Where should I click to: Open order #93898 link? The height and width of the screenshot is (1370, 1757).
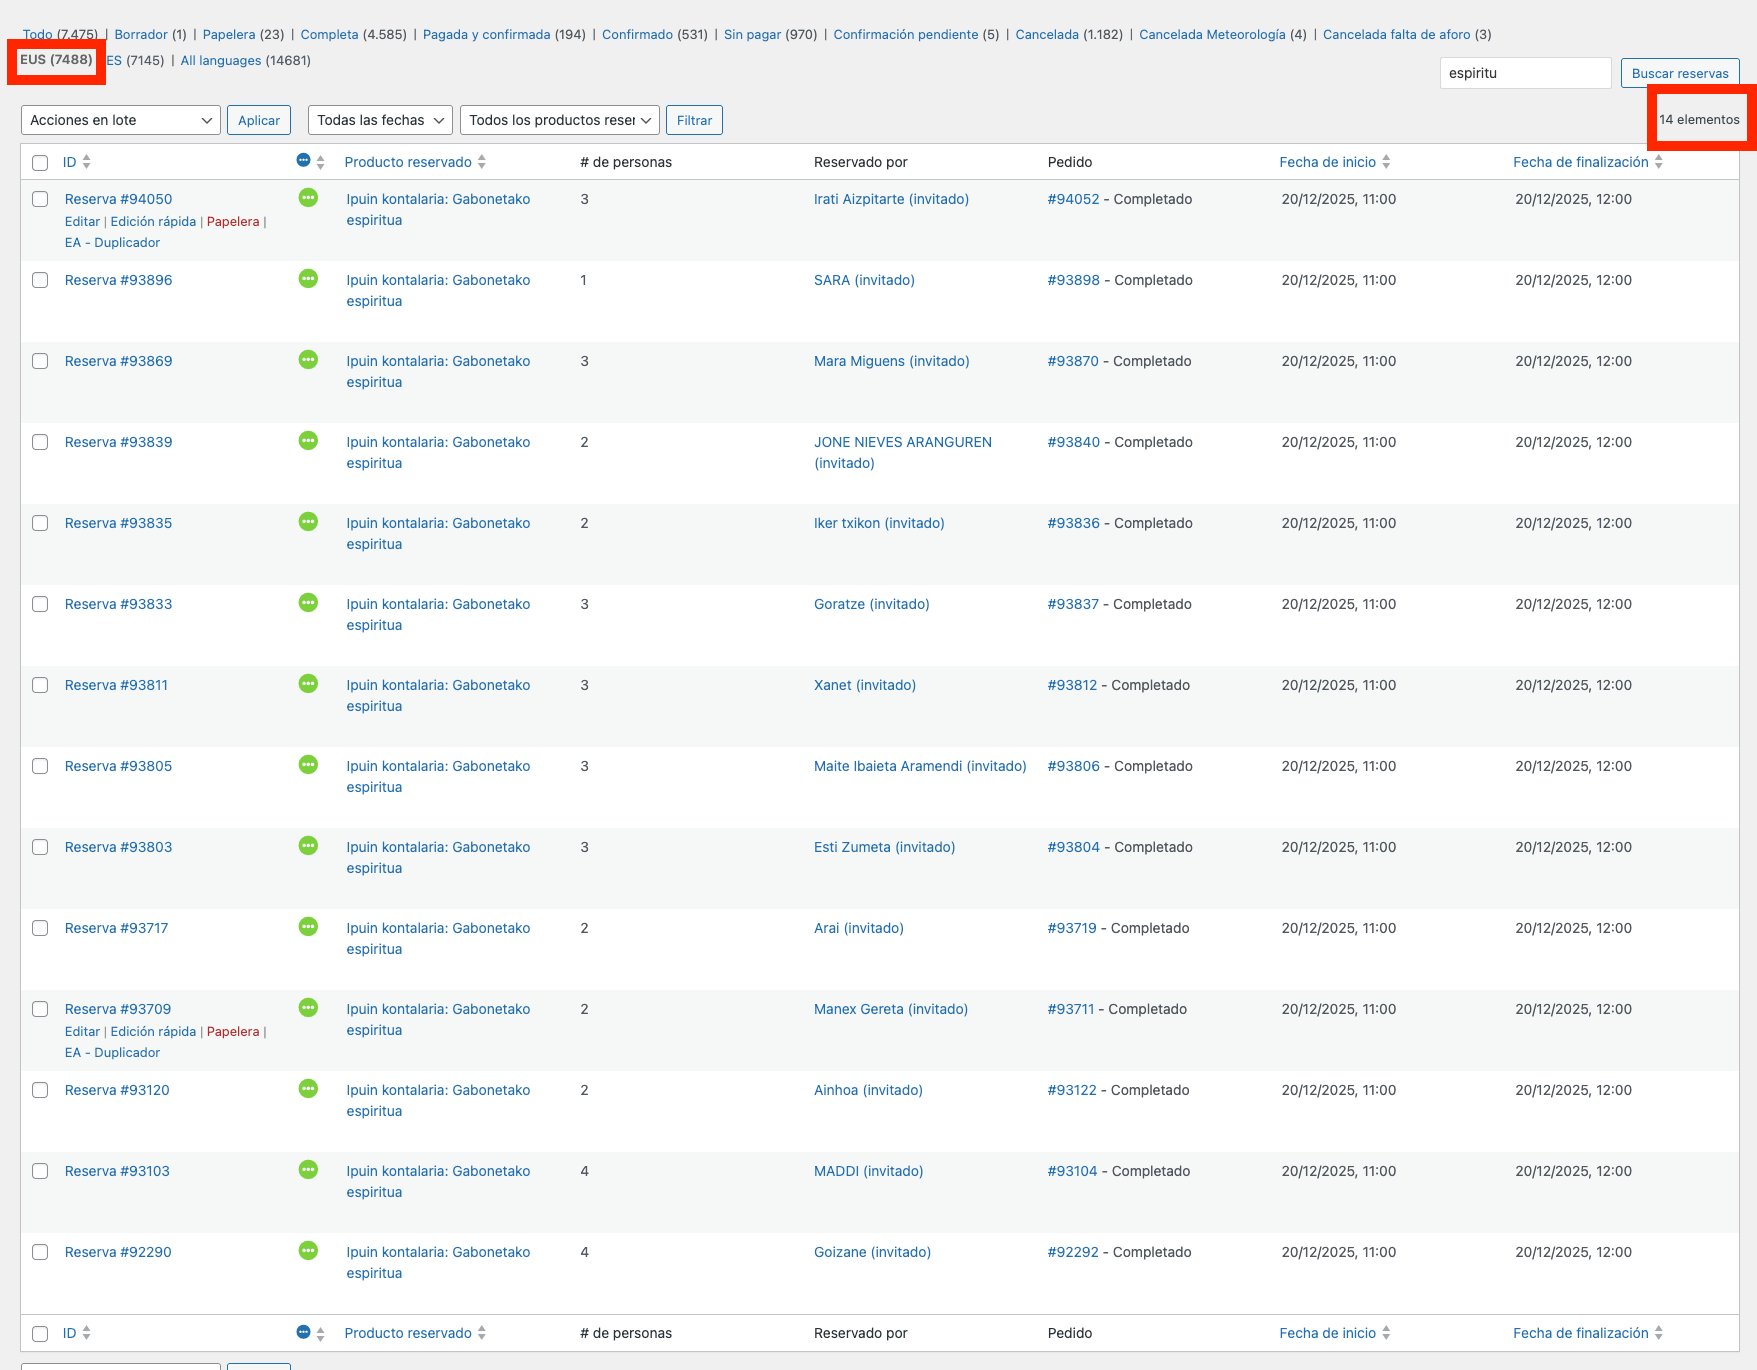pyautogui.click(x=1073, y=280)
